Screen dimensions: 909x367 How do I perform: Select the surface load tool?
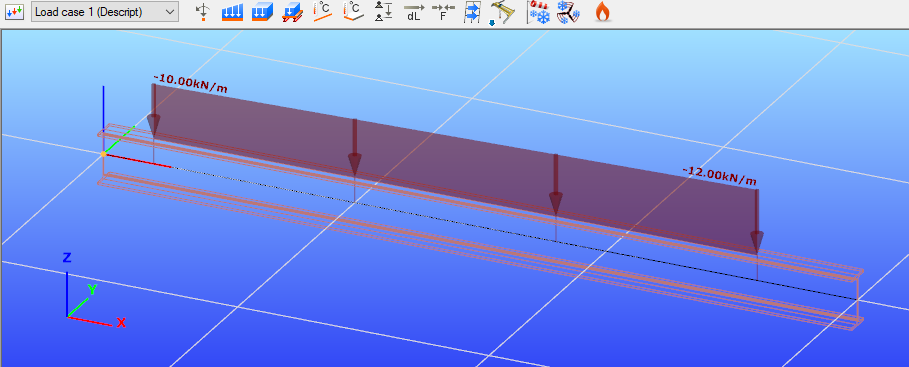point(262,12)
